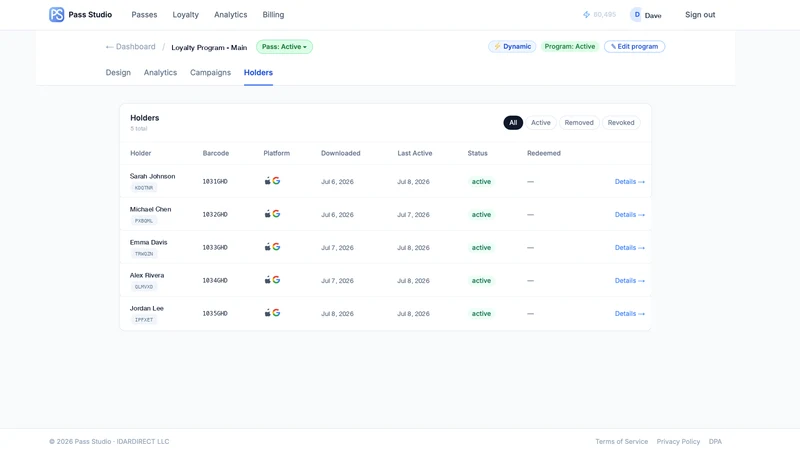Click barcode 1033GHD
Image resolution: width=800 pixels, height=450 pixels.
coord(215,247)
